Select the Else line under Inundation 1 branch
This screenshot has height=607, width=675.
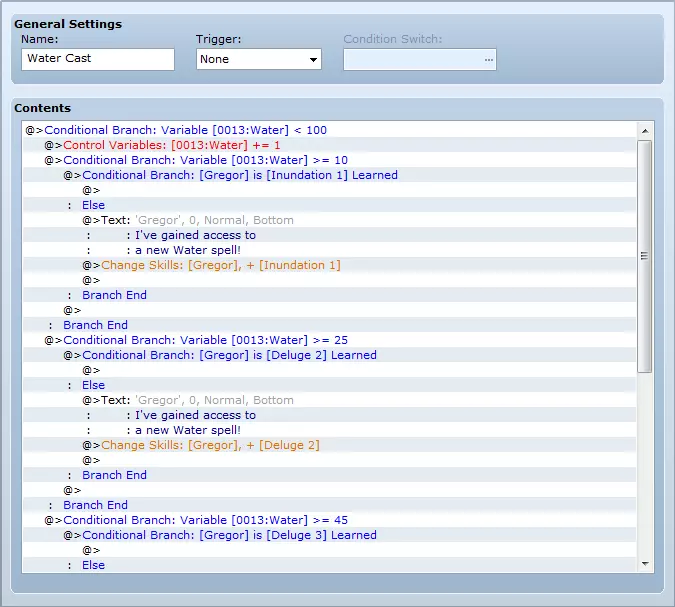(330, 205)
